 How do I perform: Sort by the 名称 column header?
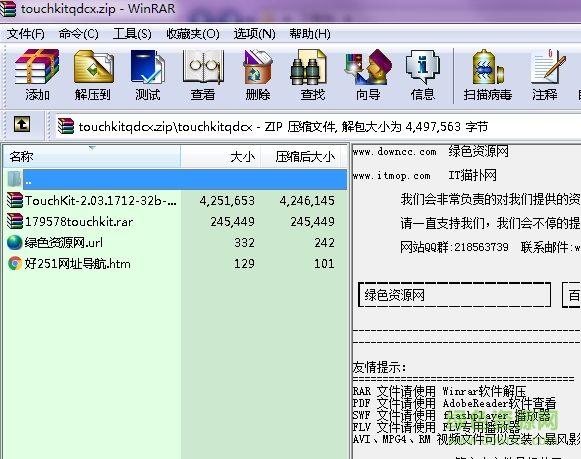pos(92,156)
